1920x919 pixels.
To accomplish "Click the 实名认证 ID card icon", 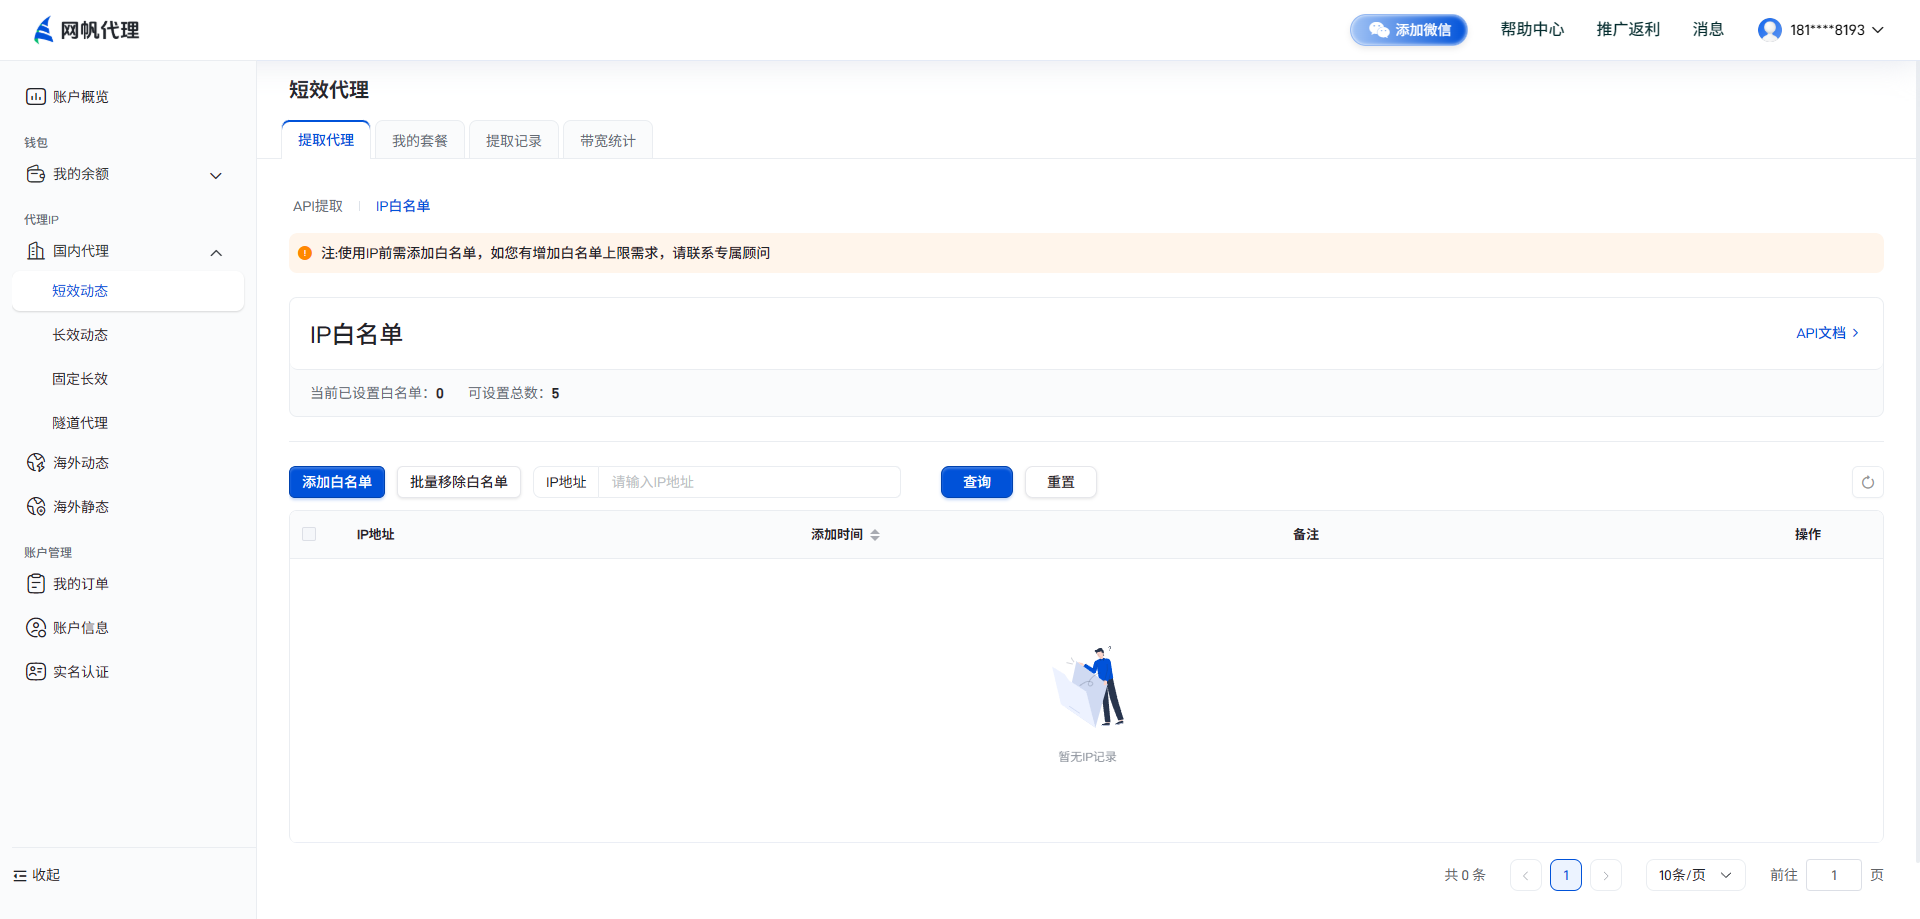I will click(x=36, y=672).
